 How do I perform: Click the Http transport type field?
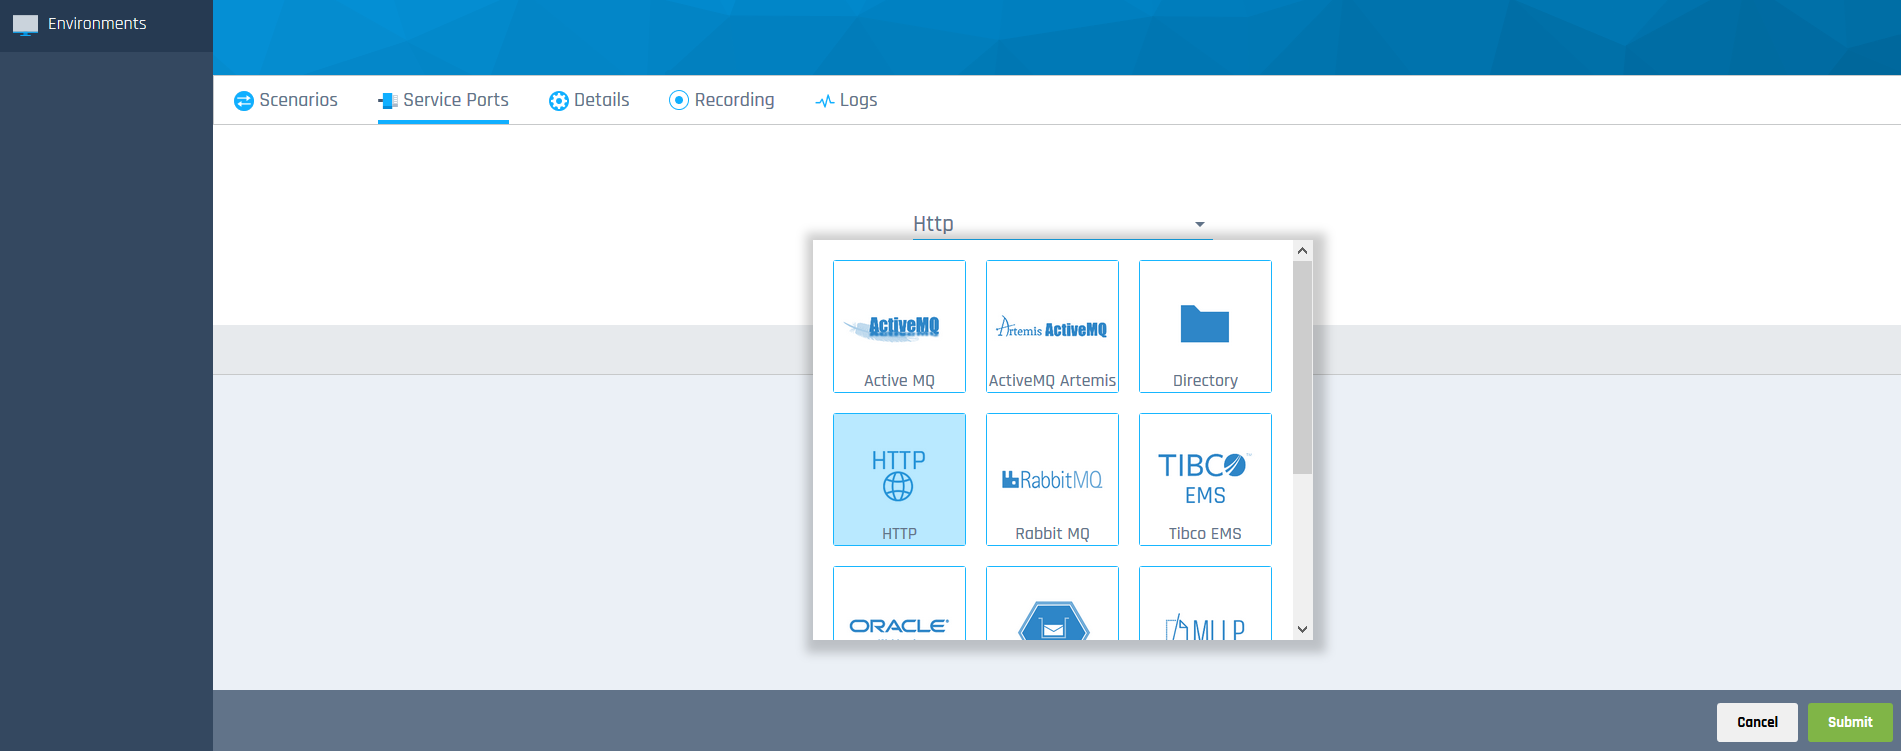[1062, 224]
